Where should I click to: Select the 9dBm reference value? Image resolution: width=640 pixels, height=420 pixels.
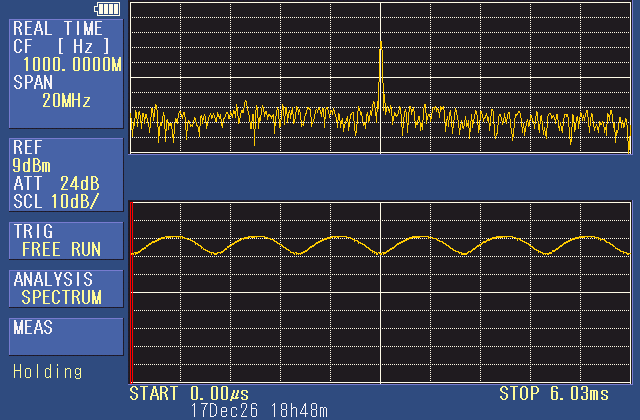32,166
